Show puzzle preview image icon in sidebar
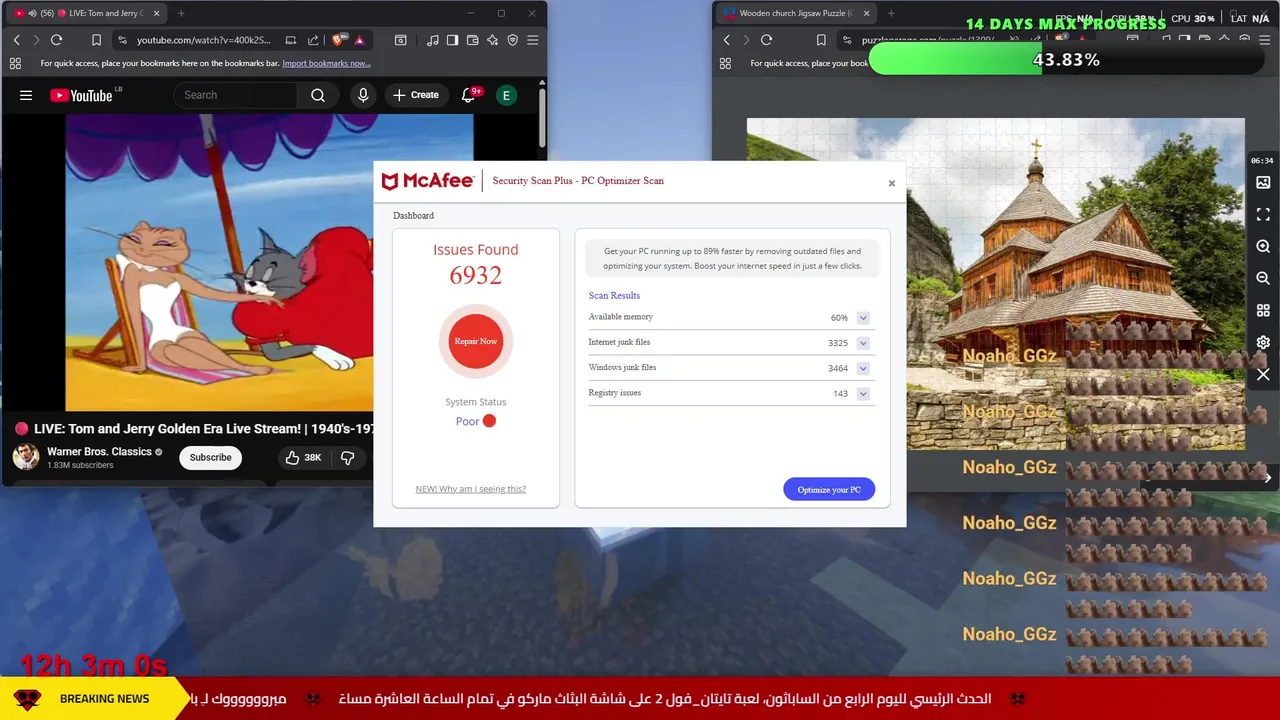This screenshot has width=1280, height=720. coord(1263,183)
